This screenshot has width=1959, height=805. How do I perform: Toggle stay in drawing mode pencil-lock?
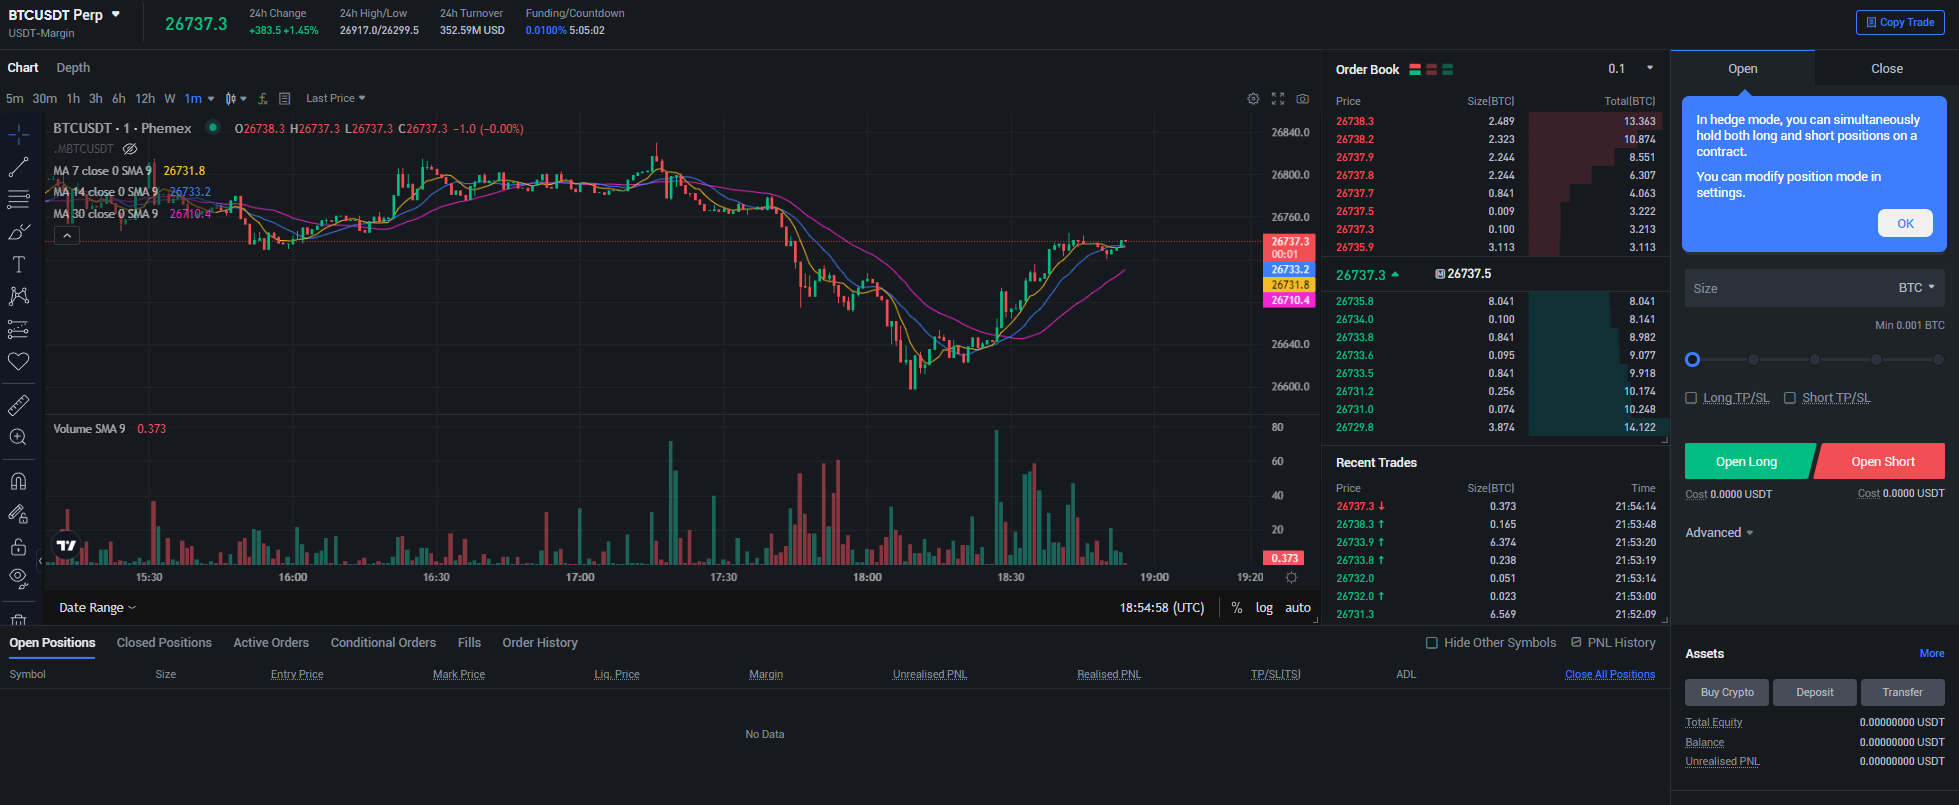18,514
